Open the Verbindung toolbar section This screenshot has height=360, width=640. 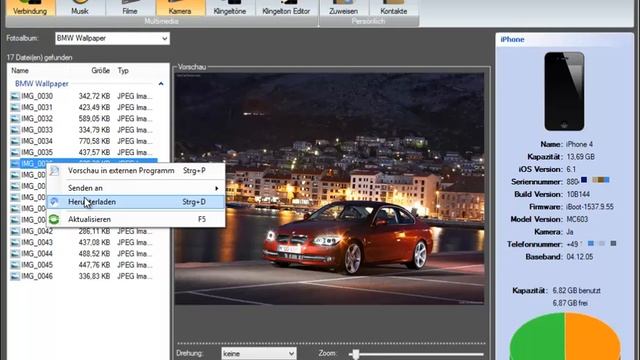point(30,8)
